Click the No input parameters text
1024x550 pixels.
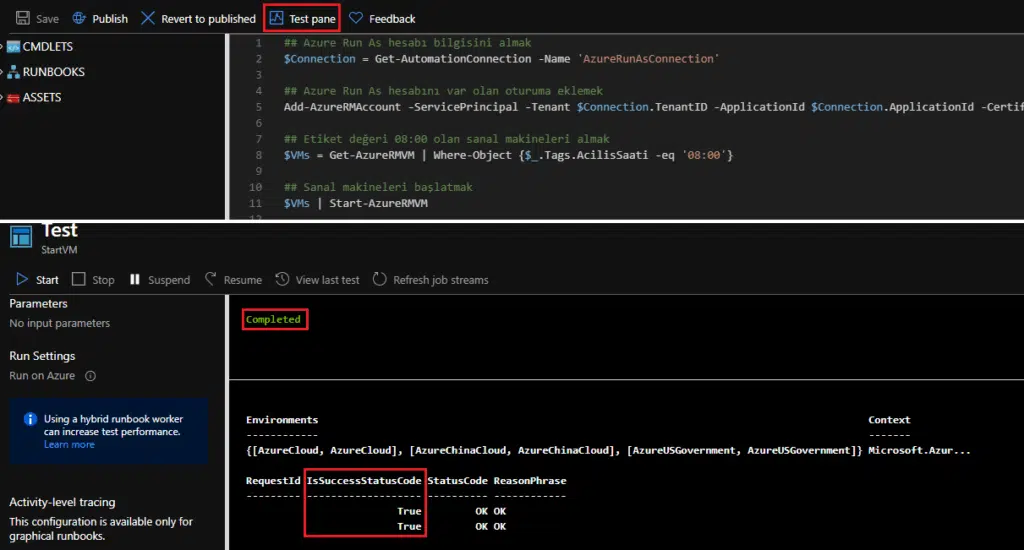[59, 323]
